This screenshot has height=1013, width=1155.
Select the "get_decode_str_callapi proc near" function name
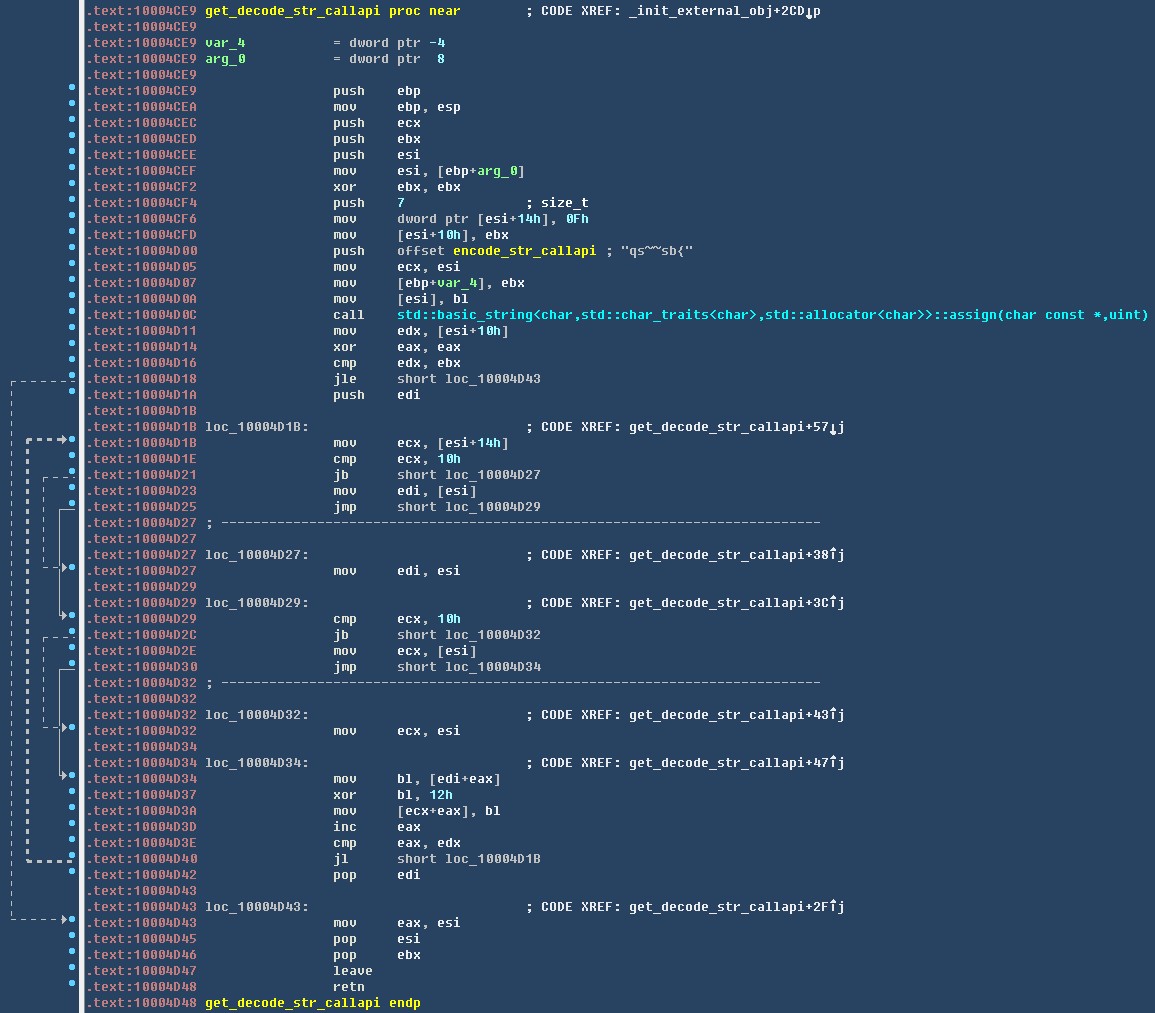tap(284, 11)
